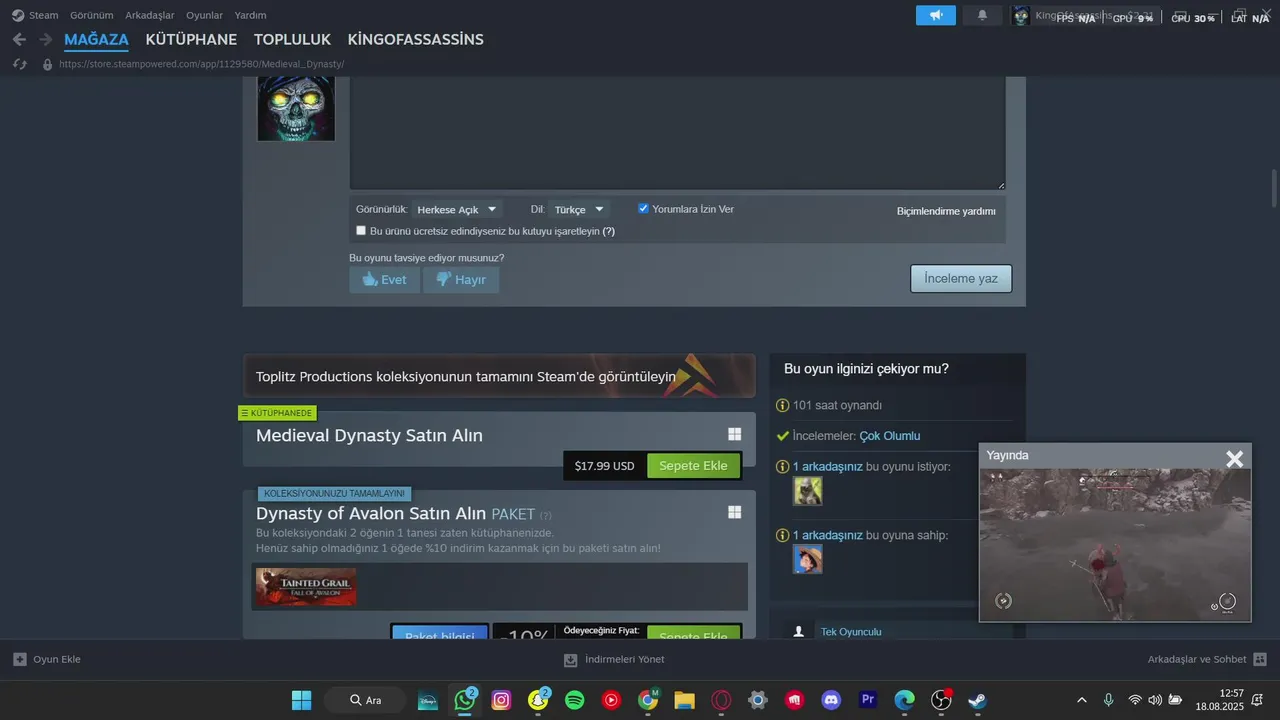
Task: Click the thumbs-down Hayır button
Action: (x=461, y=280)
